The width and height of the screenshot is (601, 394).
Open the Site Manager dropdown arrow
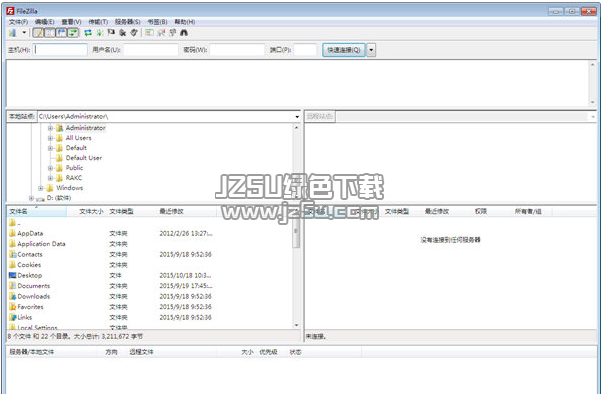(24, 33)
